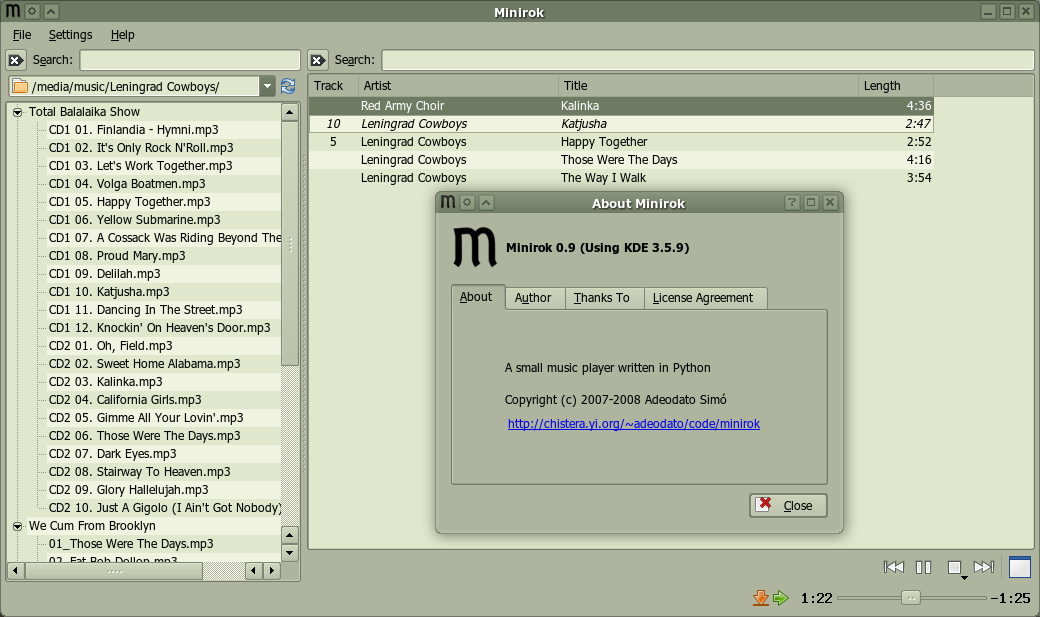1040x617 pixels.
Task: Click the large Minirok logo in About dialog
Action: click(474, 247)
